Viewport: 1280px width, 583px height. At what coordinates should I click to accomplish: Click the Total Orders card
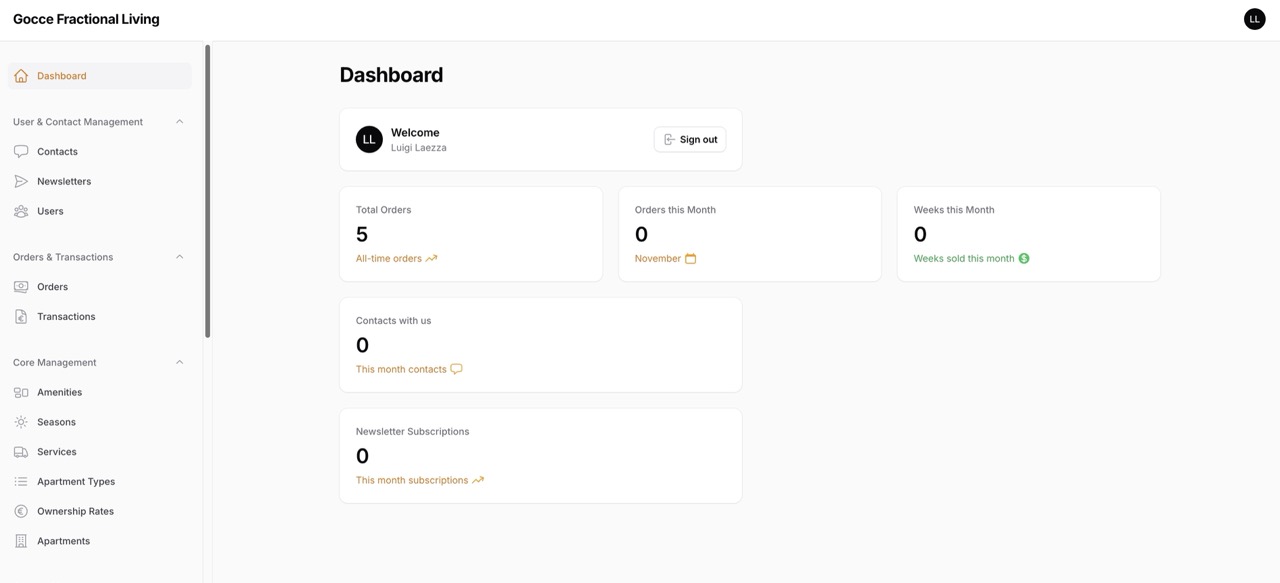click(470, 234)
